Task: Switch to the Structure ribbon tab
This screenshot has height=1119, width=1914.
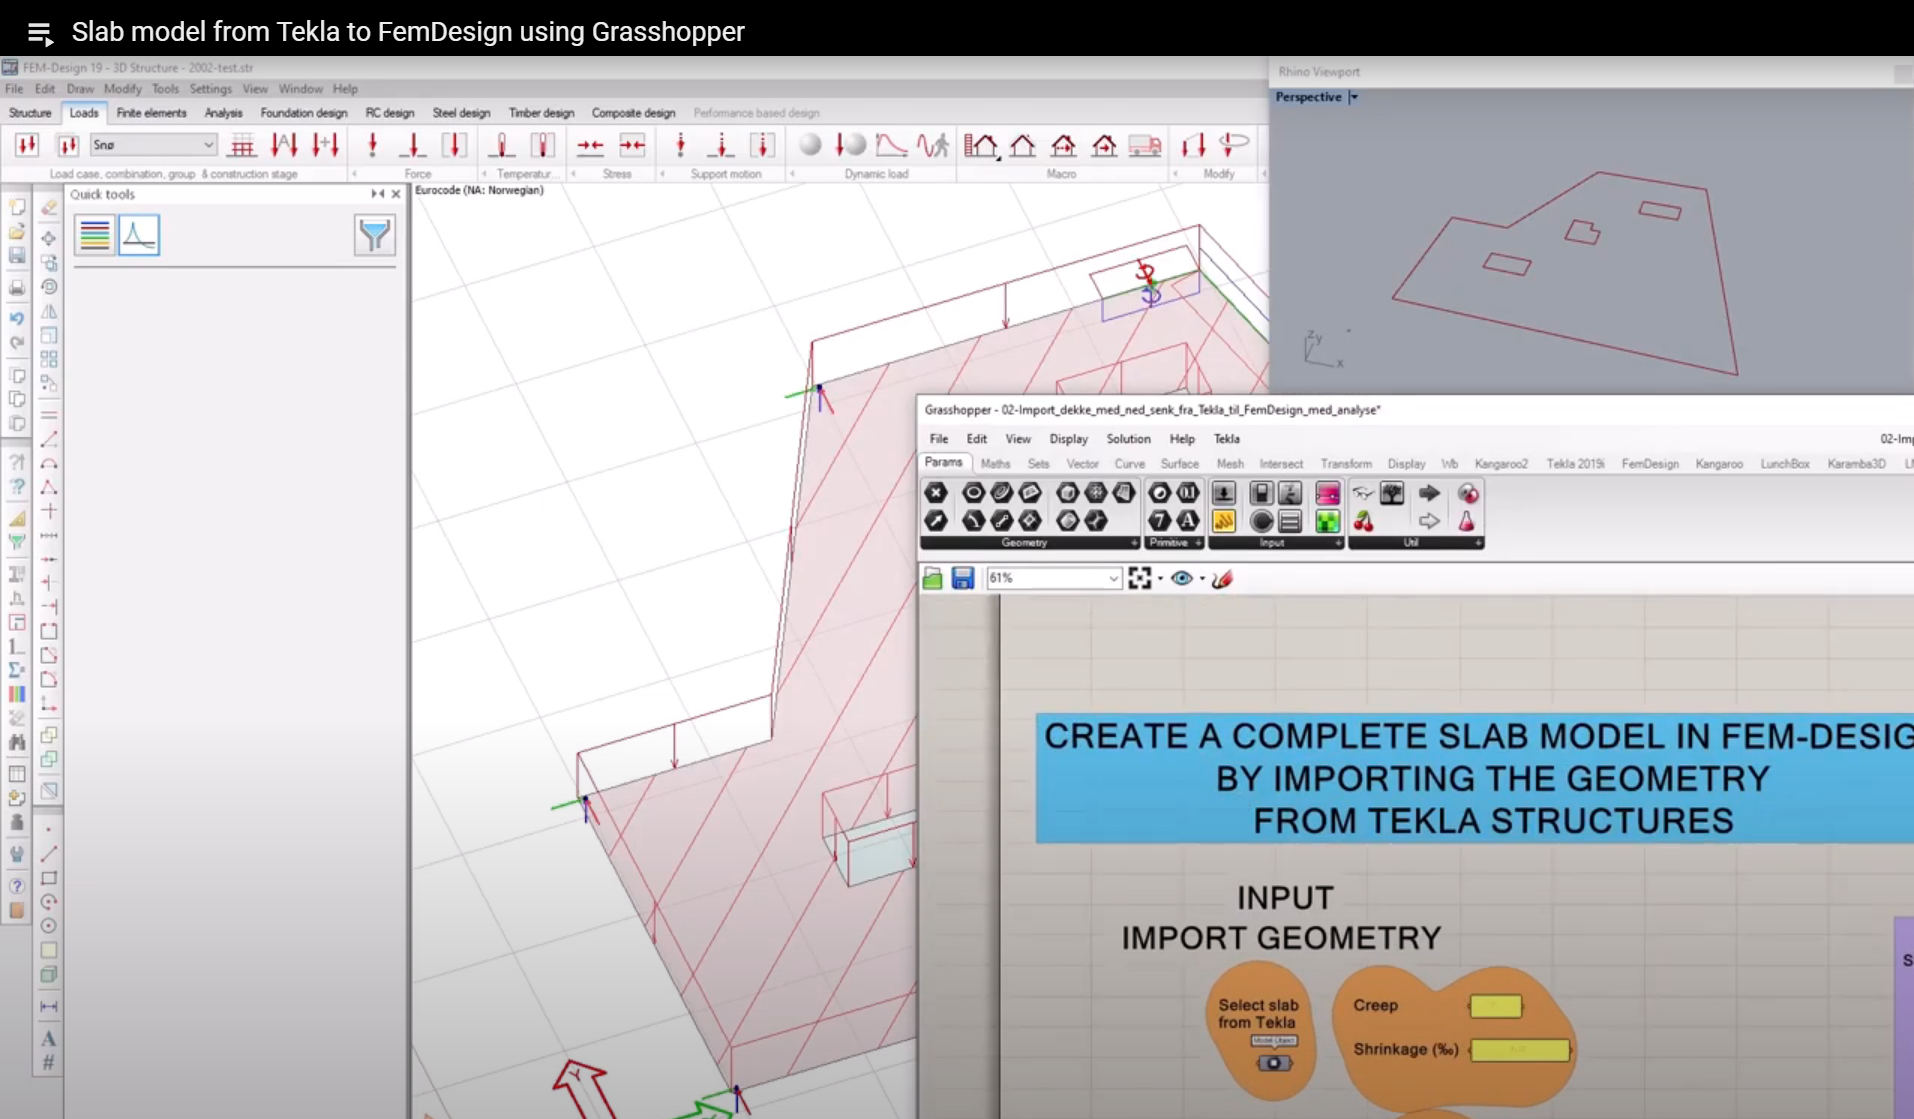Action: click(30, 113)
